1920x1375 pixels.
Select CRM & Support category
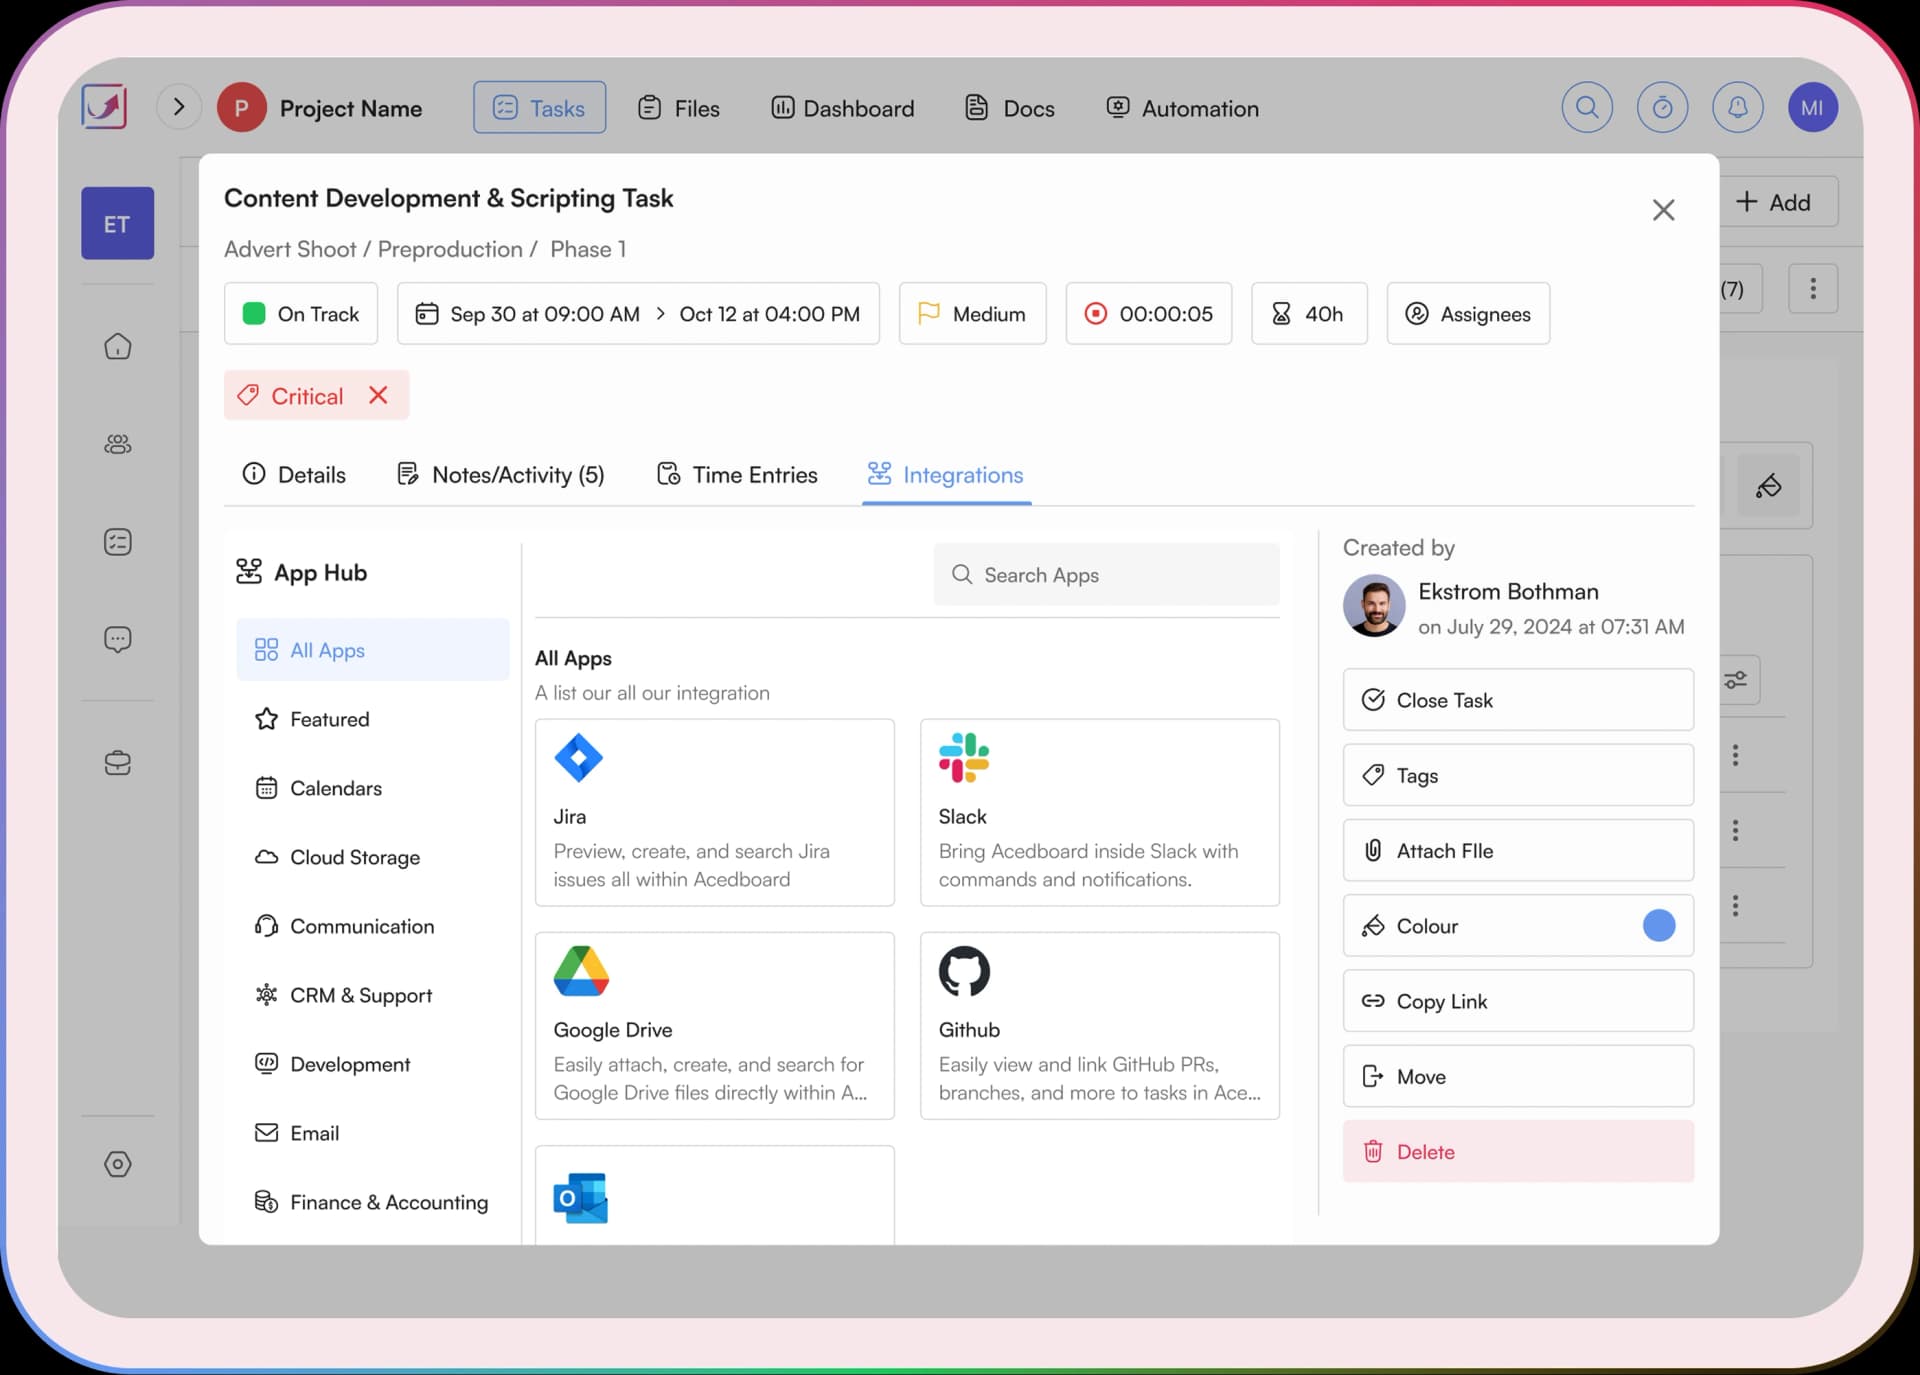click(x=373, y=995)
